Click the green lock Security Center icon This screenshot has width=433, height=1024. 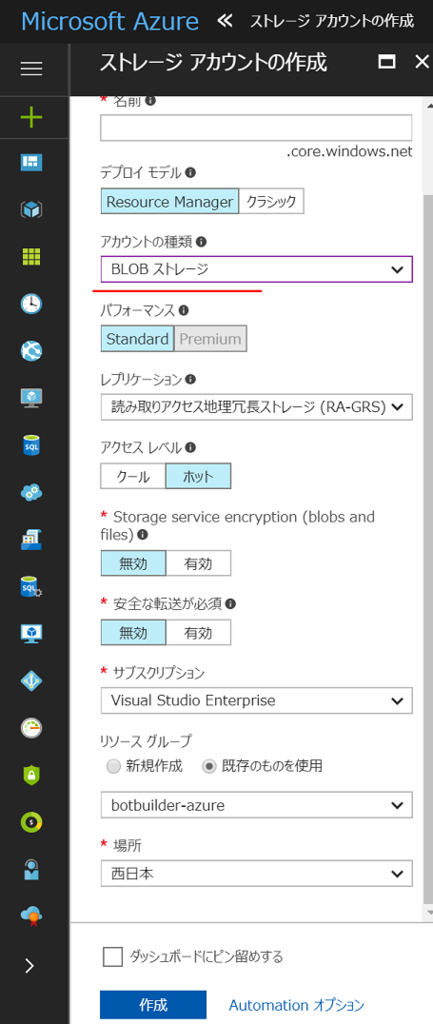tap(31, 775)
